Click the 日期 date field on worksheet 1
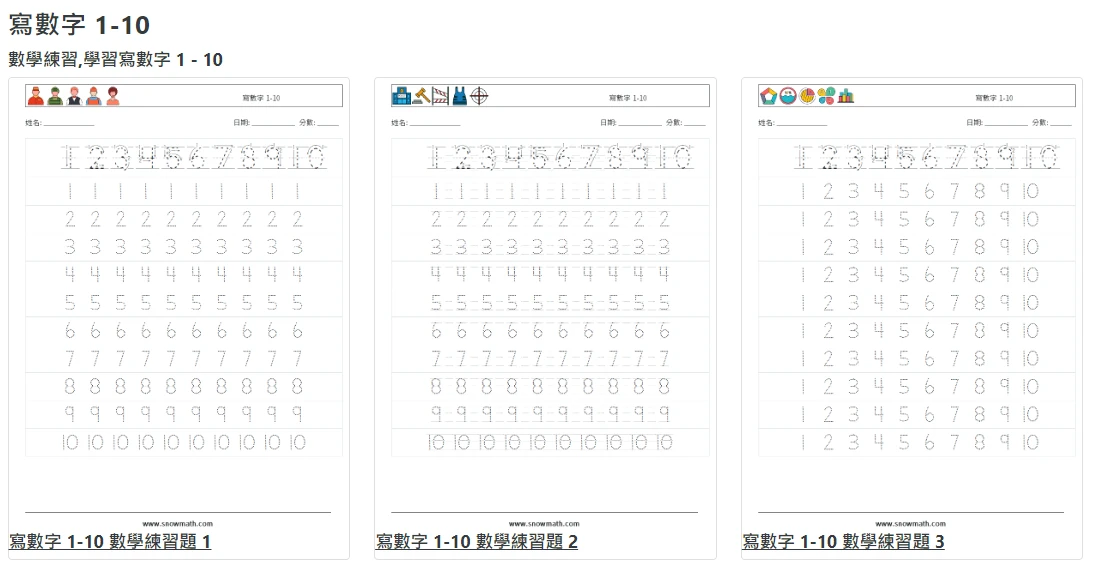 point(264,123)
